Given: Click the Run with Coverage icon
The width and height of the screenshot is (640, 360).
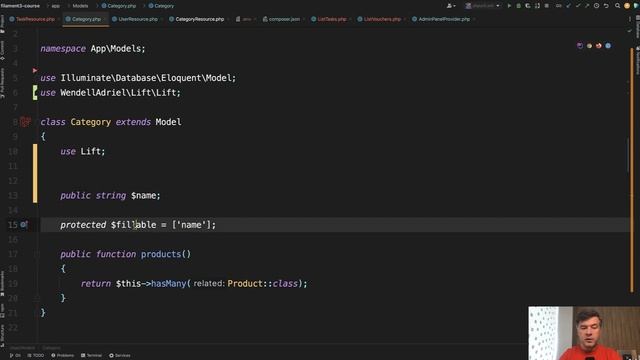Looking at the screenshot, I should pos(528,6).
